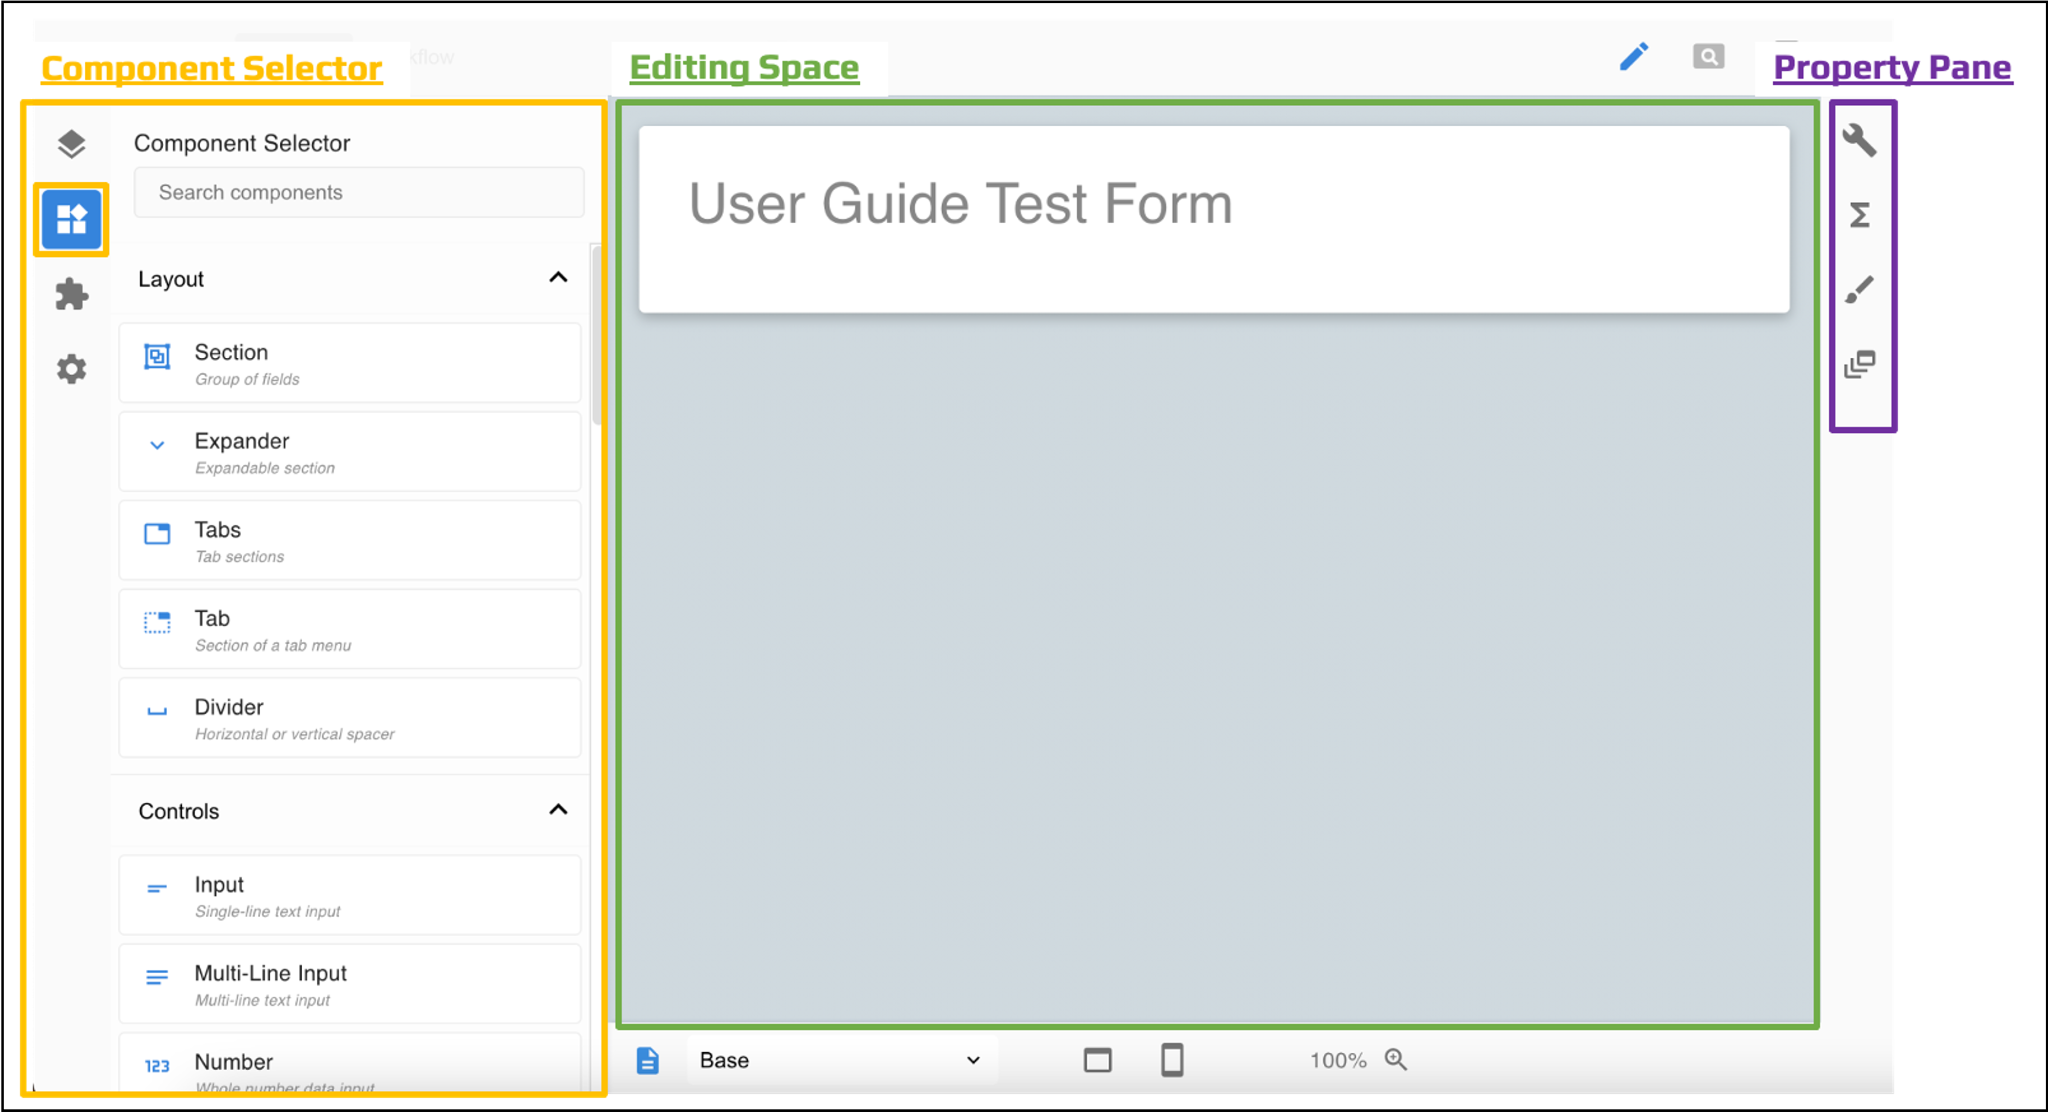Open the wrench properties icon

pos(1859,140)
